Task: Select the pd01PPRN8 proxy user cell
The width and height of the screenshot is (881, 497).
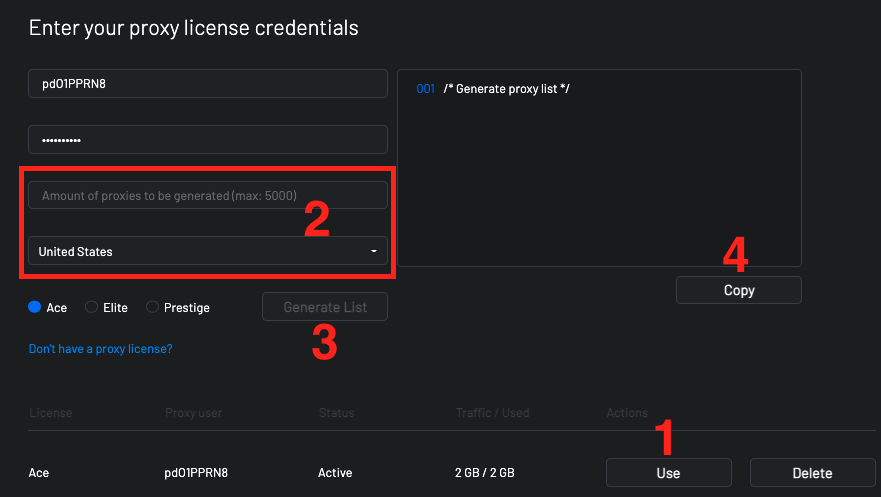Action: click(x=196, y=473)
